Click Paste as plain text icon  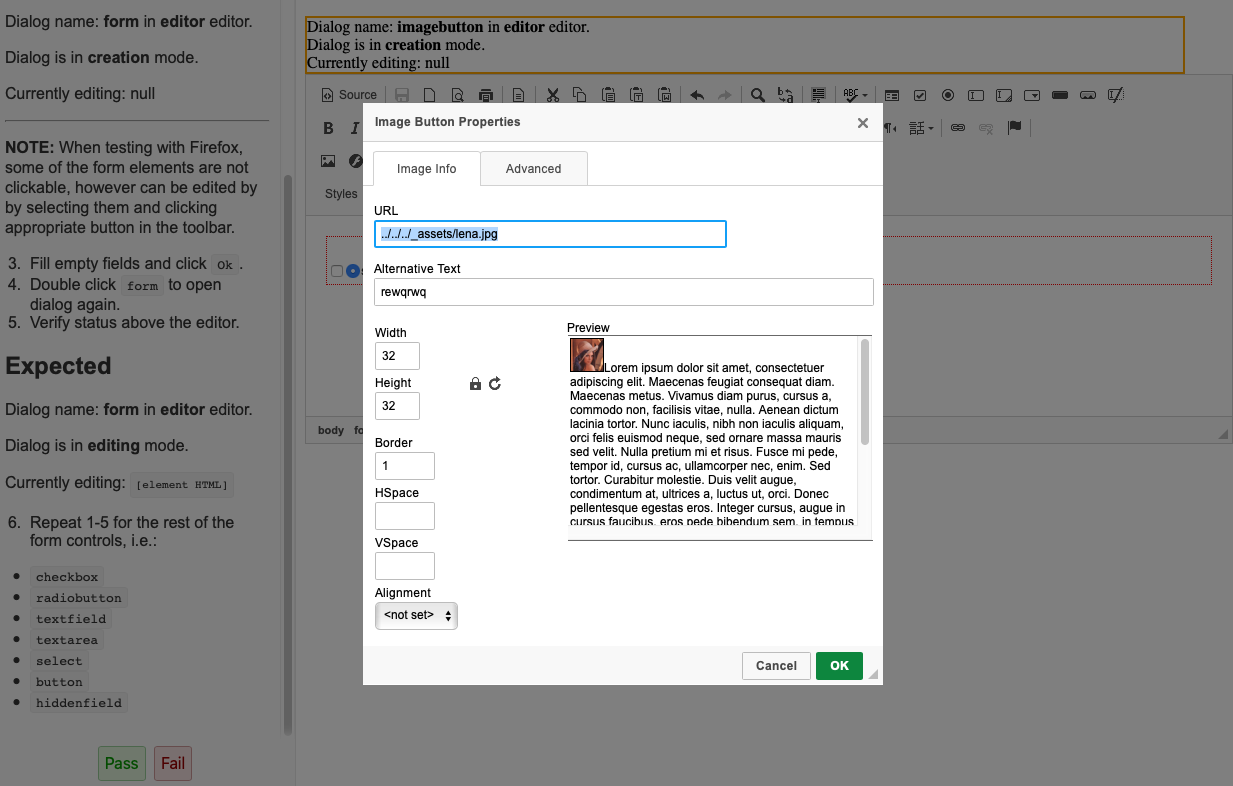coord(636,95)
